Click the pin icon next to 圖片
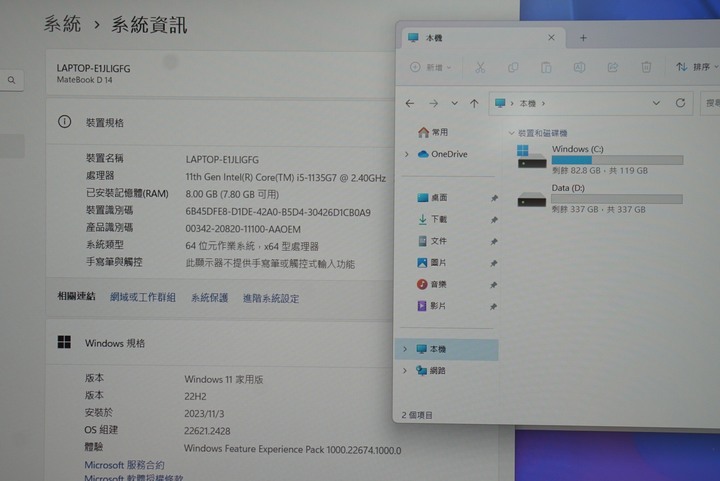This screenshot has width=720, height=481. [494, 263]
